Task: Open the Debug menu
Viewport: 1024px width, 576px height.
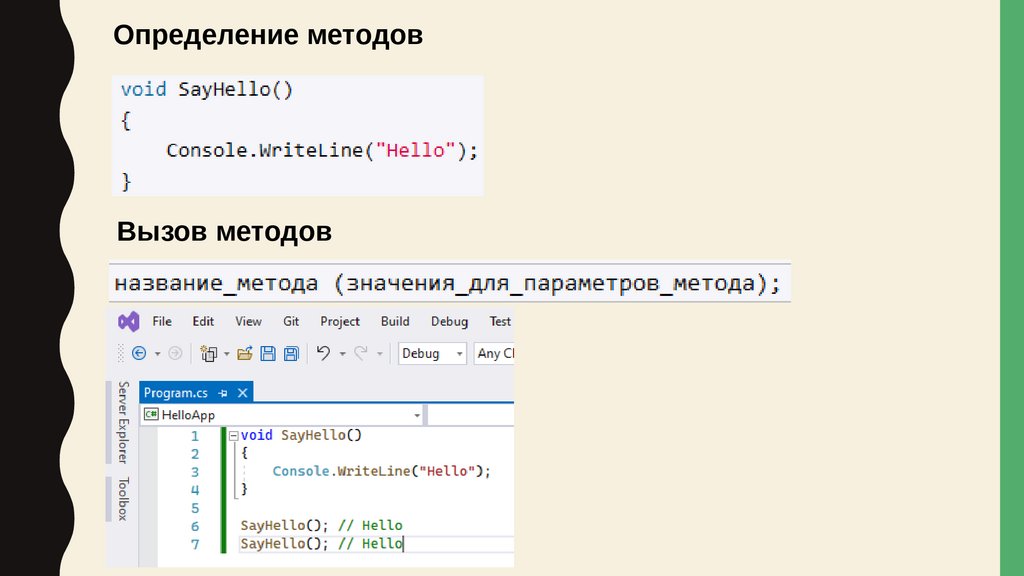Action: tap(449, 321)
